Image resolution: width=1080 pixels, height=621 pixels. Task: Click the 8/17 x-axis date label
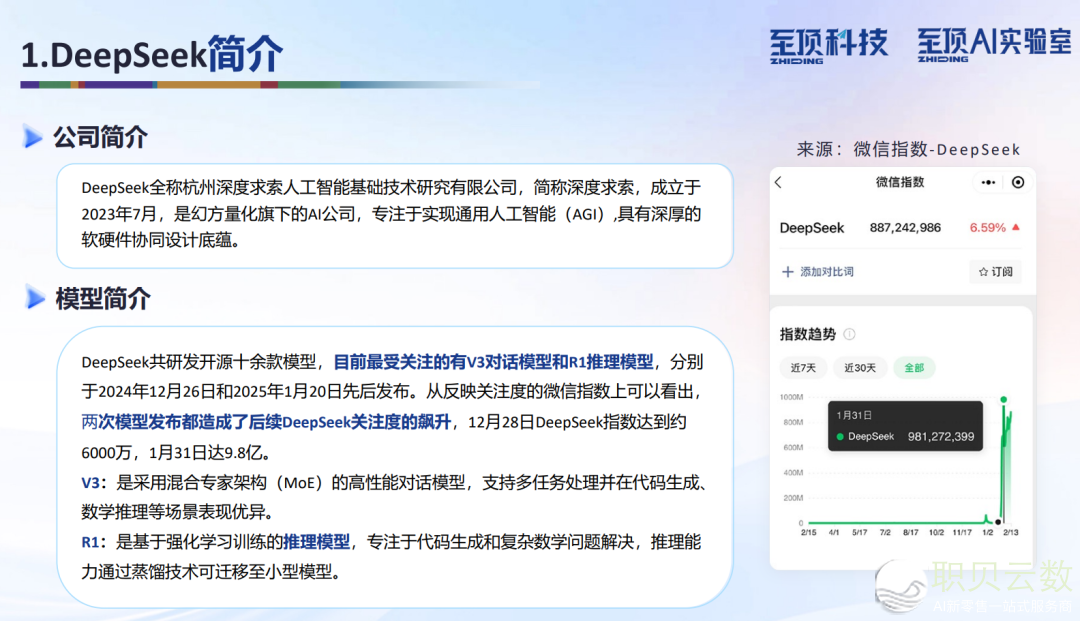[x=911, y=532]
